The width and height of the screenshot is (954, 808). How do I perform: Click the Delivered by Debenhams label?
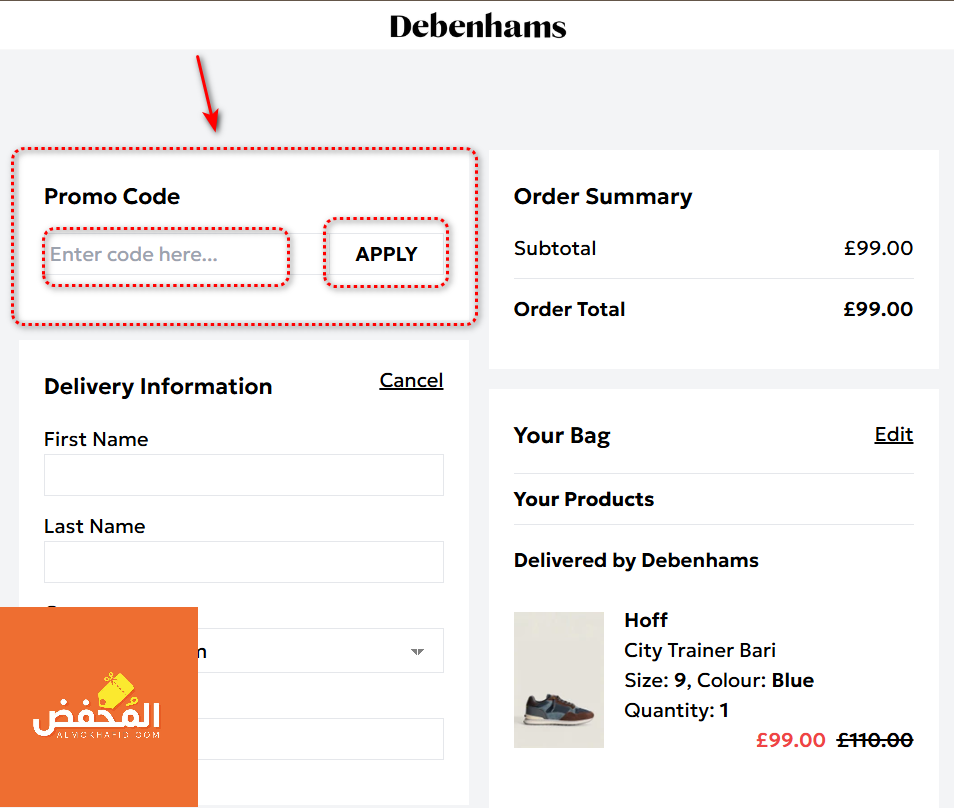(636, 560)
